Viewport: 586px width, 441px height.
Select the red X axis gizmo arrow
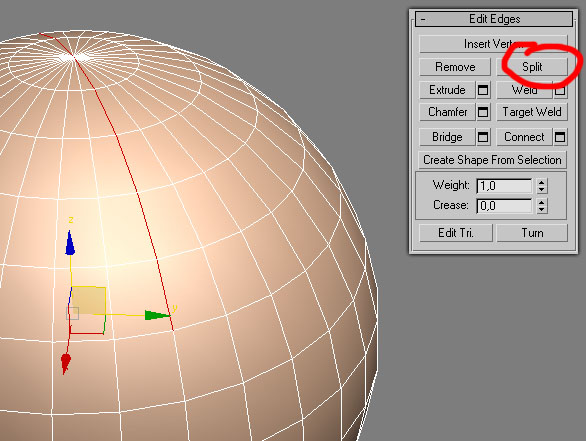(x=66, y=363)
